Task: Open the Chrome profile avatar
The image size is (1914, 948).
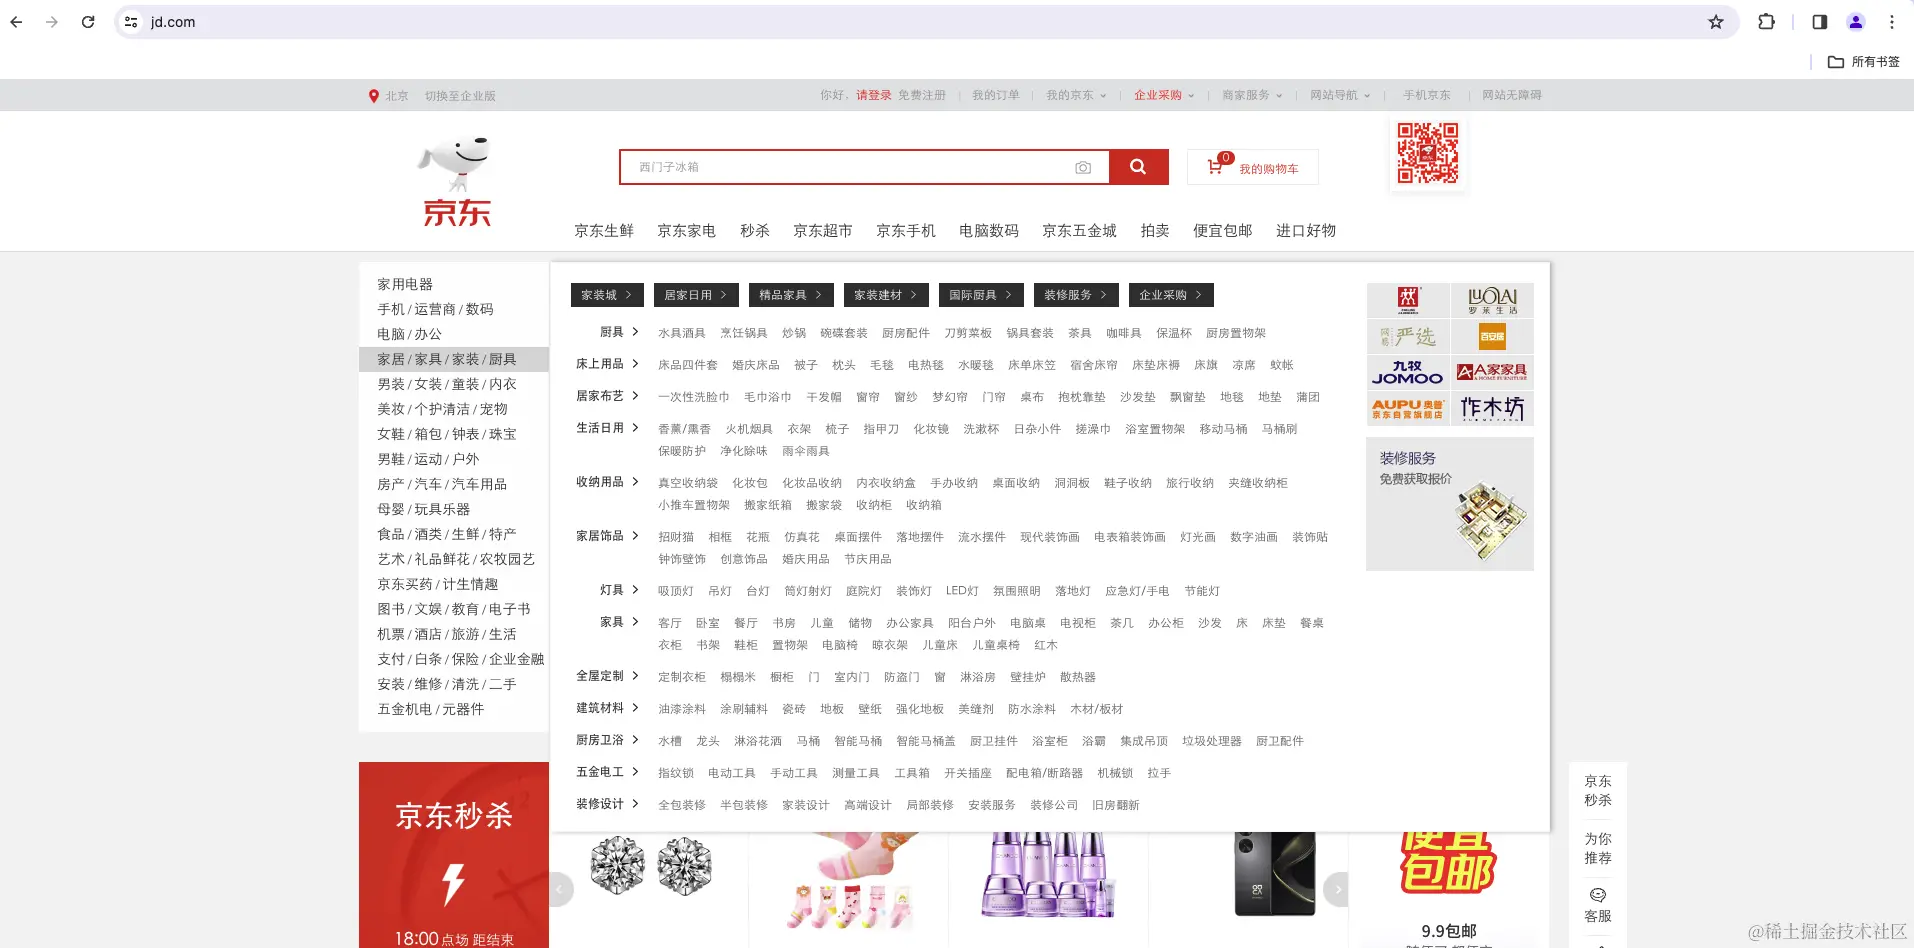Action: [1856, 22]
